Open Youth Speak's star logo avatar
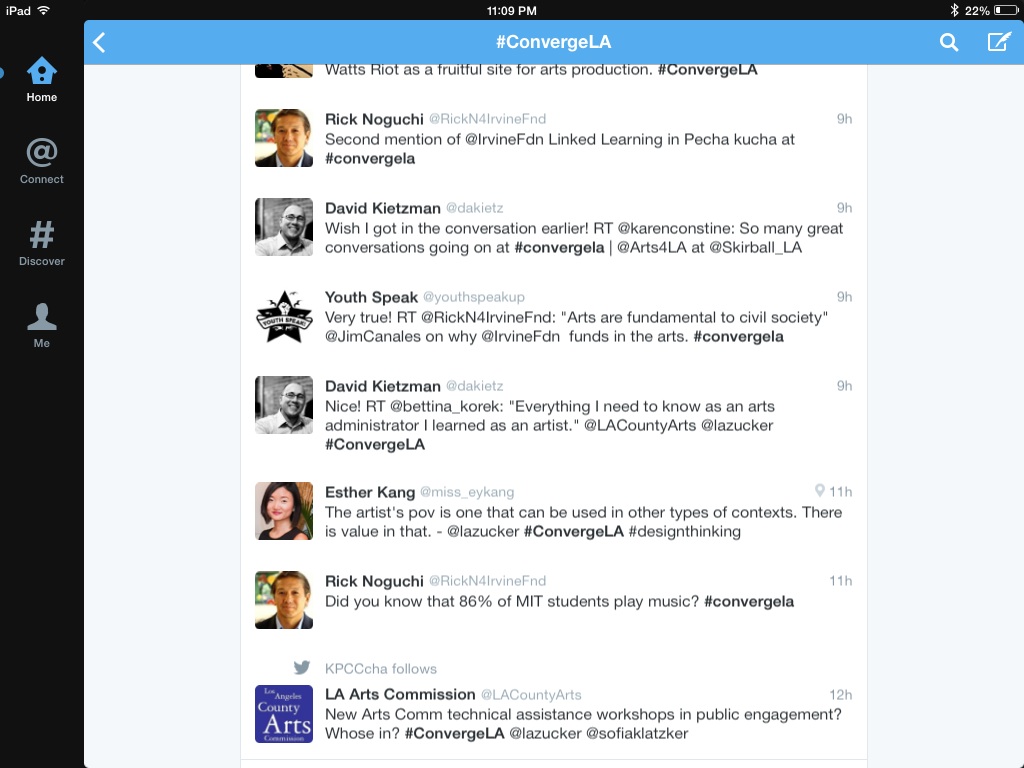The height and width of the screenshot is (768, 1024). click(x=283, y=316)
